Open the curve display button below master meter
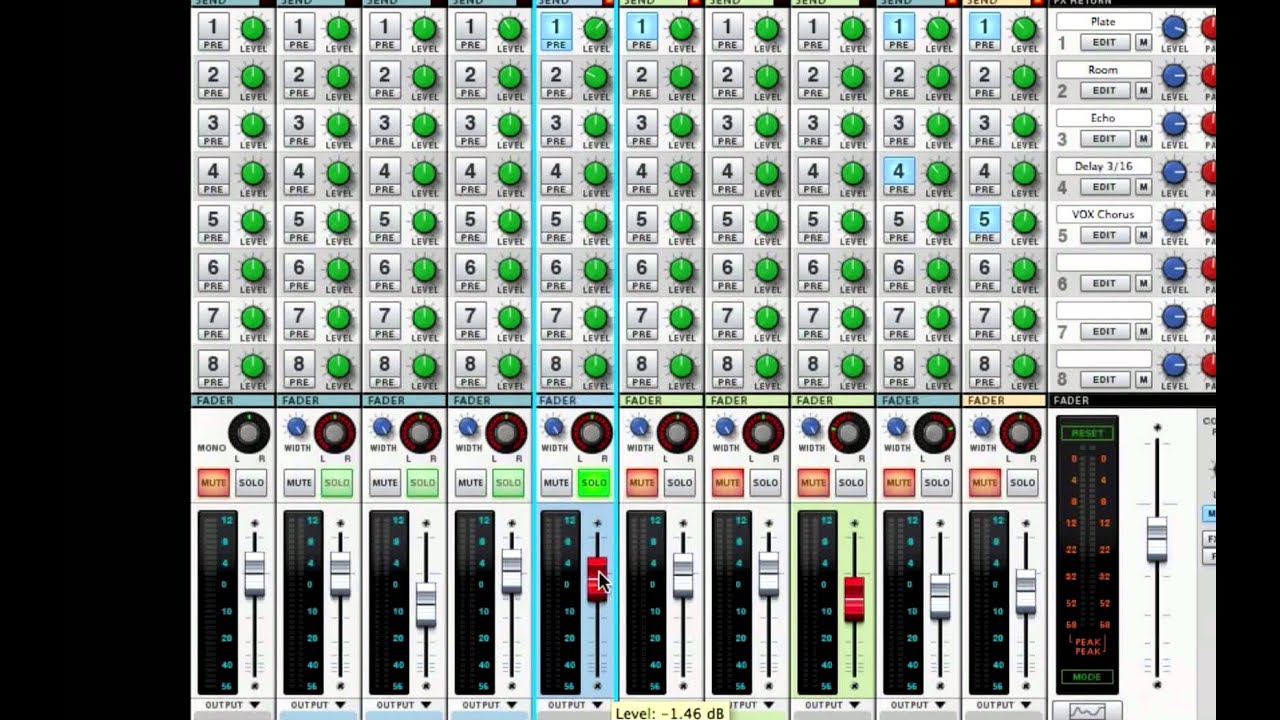The height and width of the screenshot is (720, 1280). tap(1087, 711)
